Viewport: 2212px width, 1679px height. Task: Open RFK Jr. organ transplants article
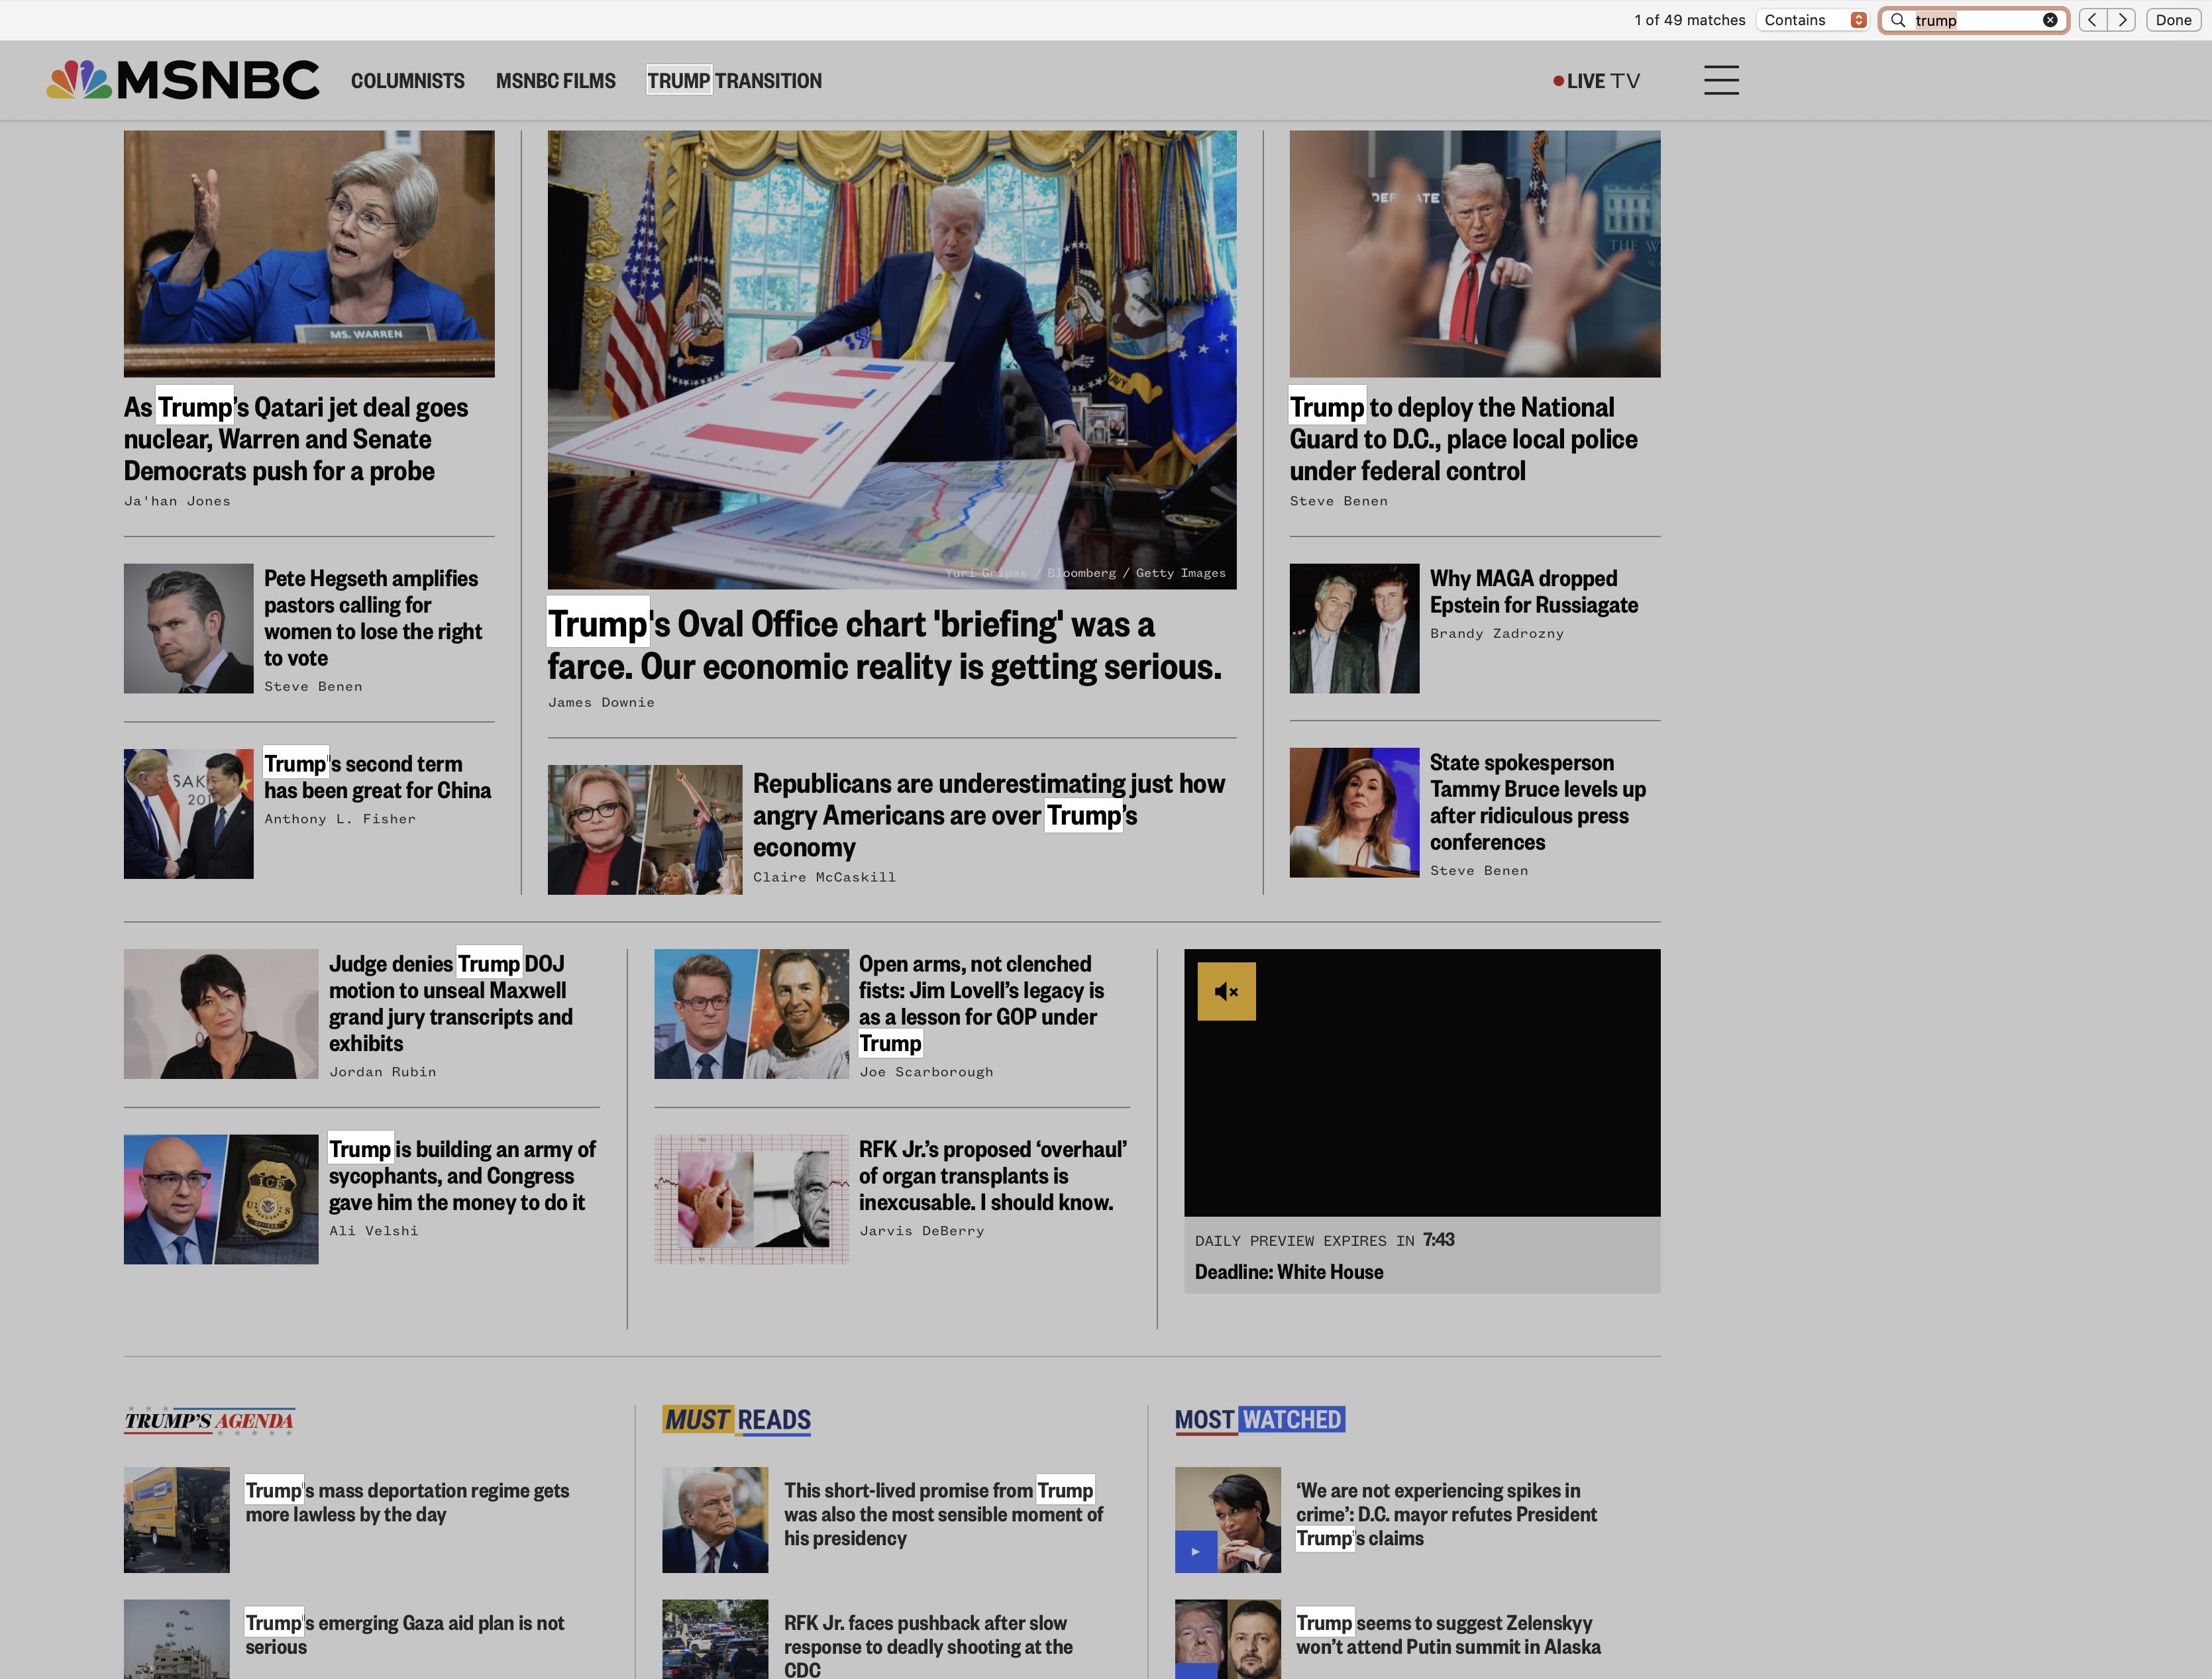point(992,1176)
